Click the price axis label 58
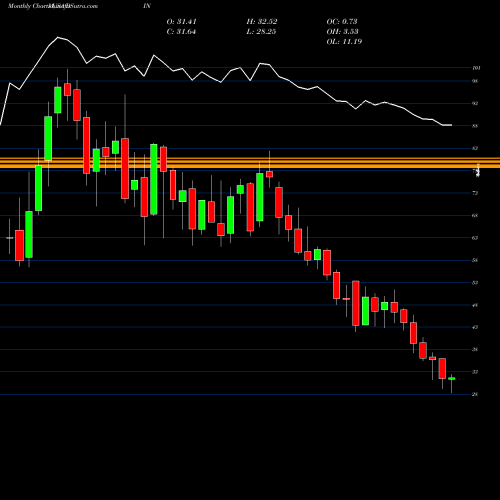500x500 pixels. click(475, 260)
